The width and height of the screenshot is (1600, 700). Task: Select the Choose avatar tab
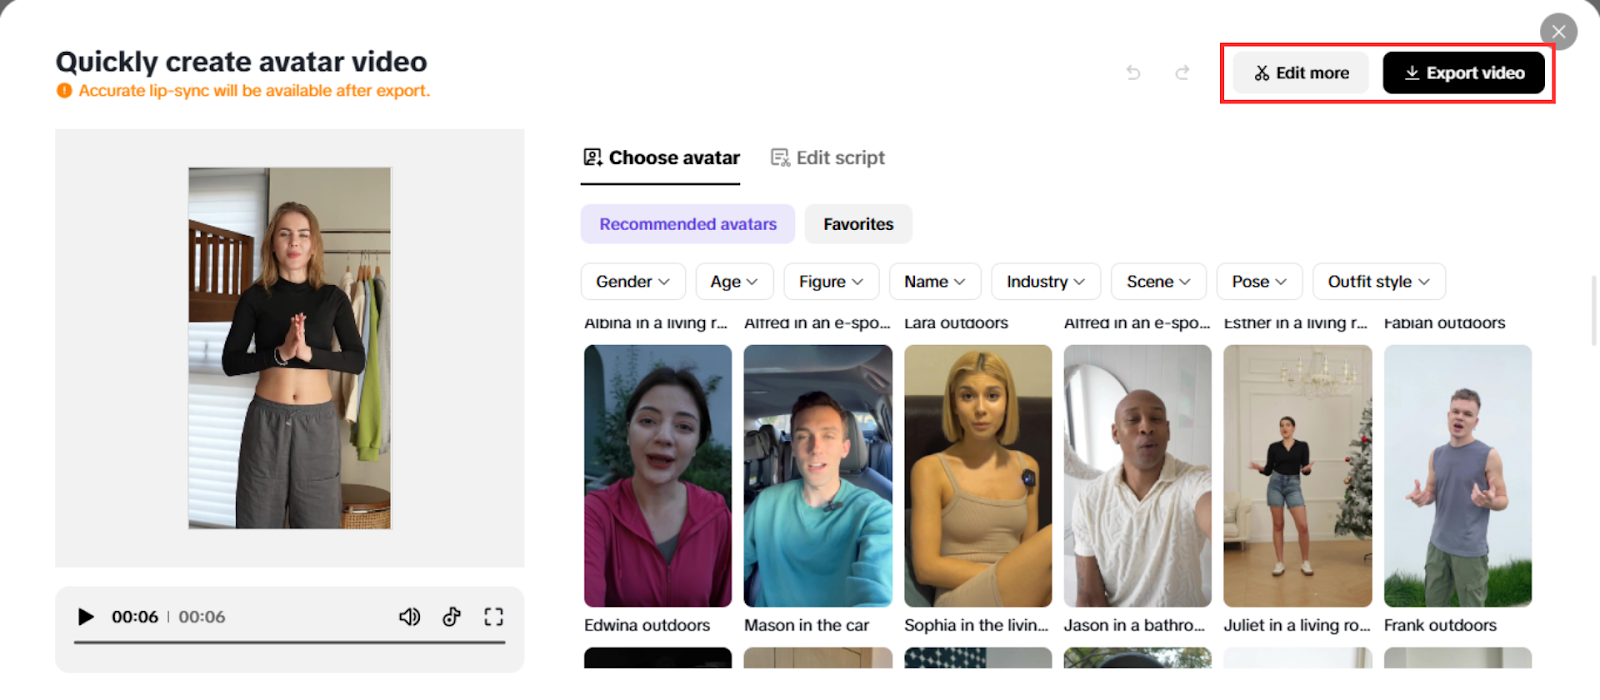coord(661,158)
